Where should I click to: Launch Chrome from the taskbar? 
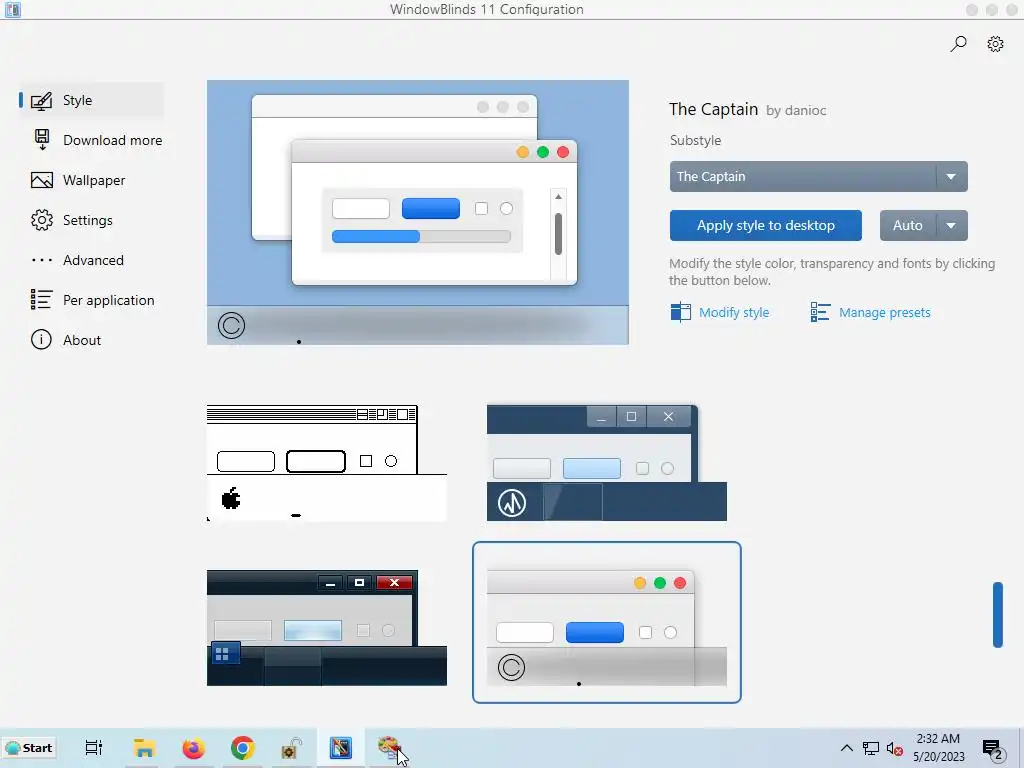242,748
